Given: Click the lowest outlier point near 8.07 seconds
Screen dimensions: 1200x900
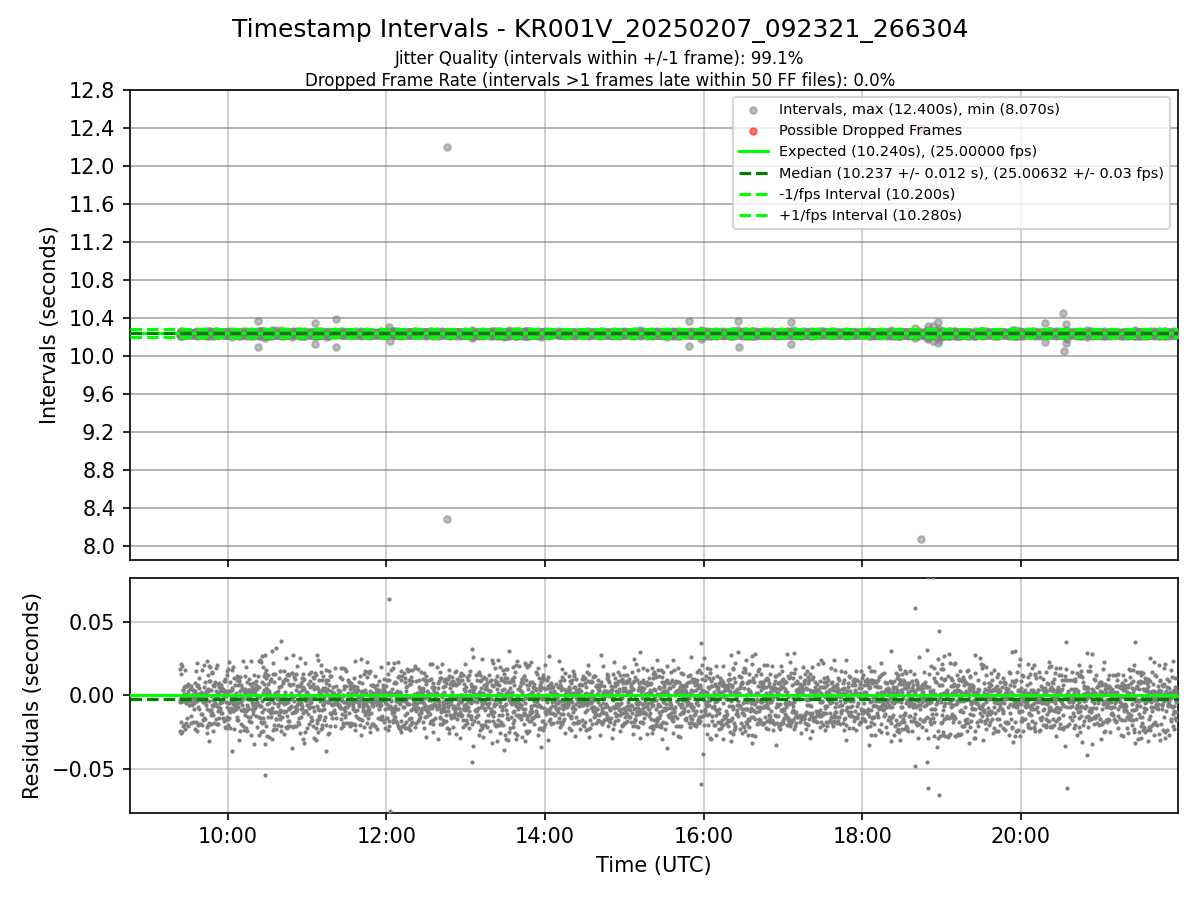Looking at the screenshot, I should pyautogui.click(x=921, y=539).
